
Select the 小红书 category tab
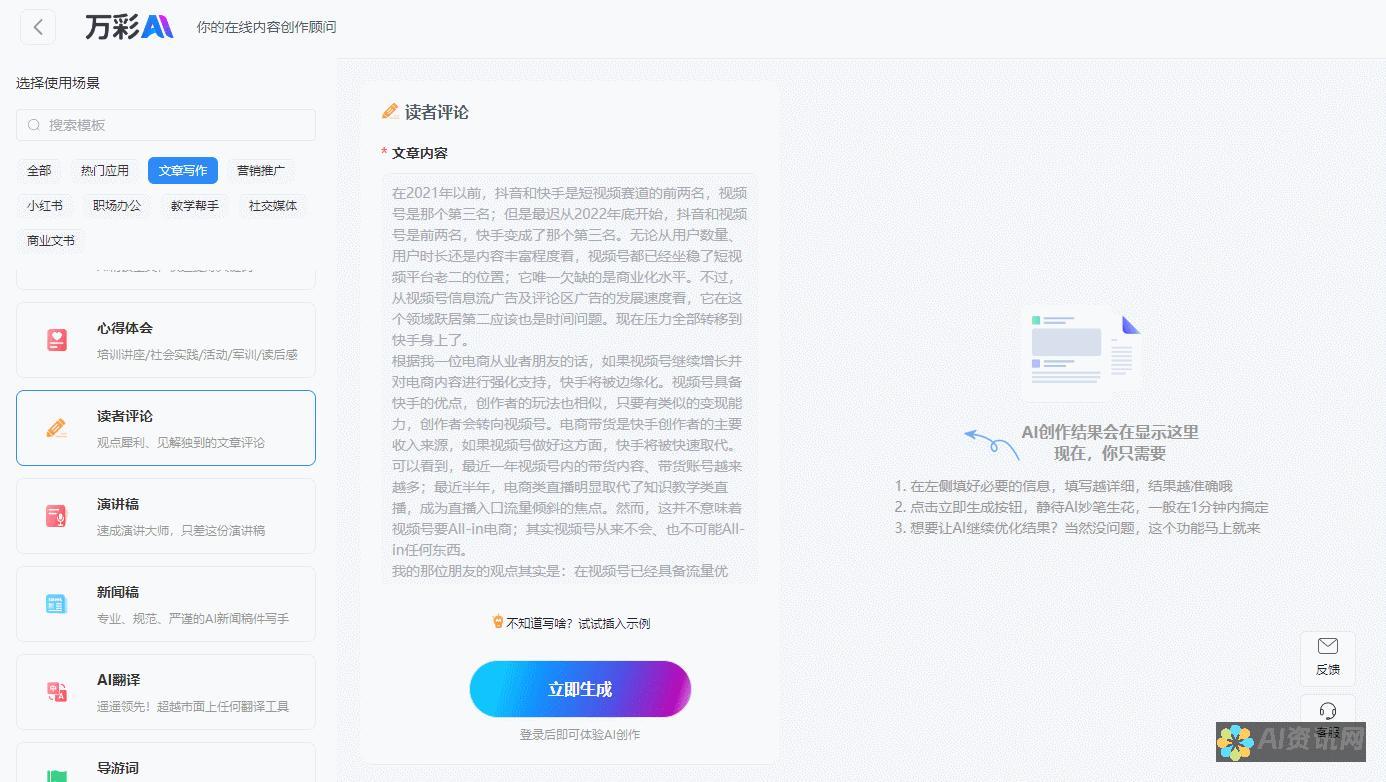[45, 206]
